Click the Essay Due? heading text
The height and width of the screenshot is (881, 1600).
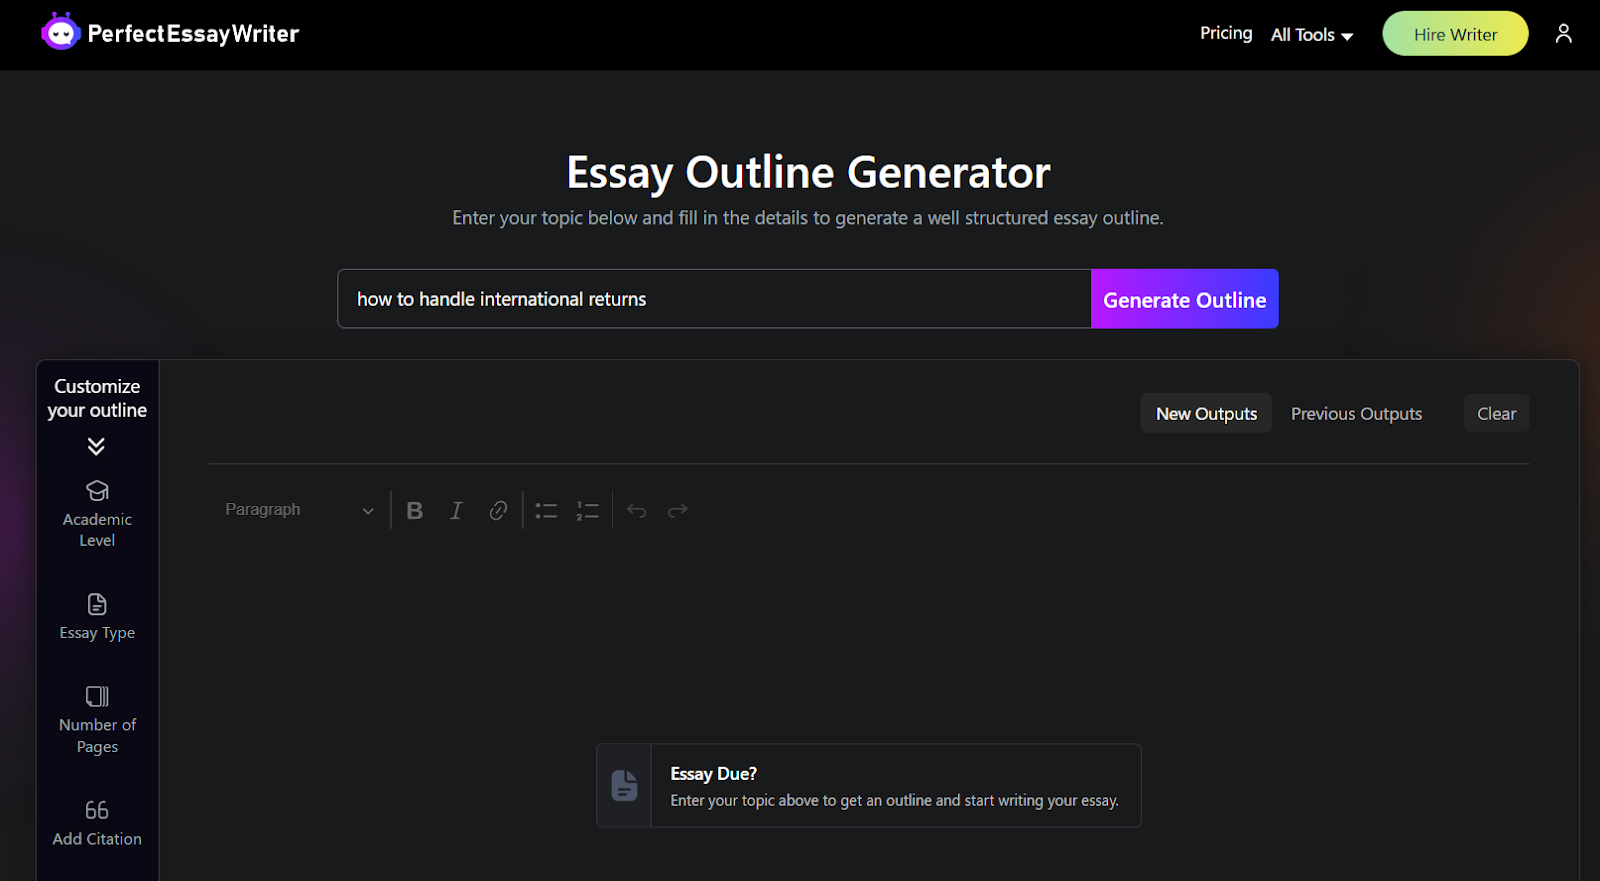(x=714, y=774)
